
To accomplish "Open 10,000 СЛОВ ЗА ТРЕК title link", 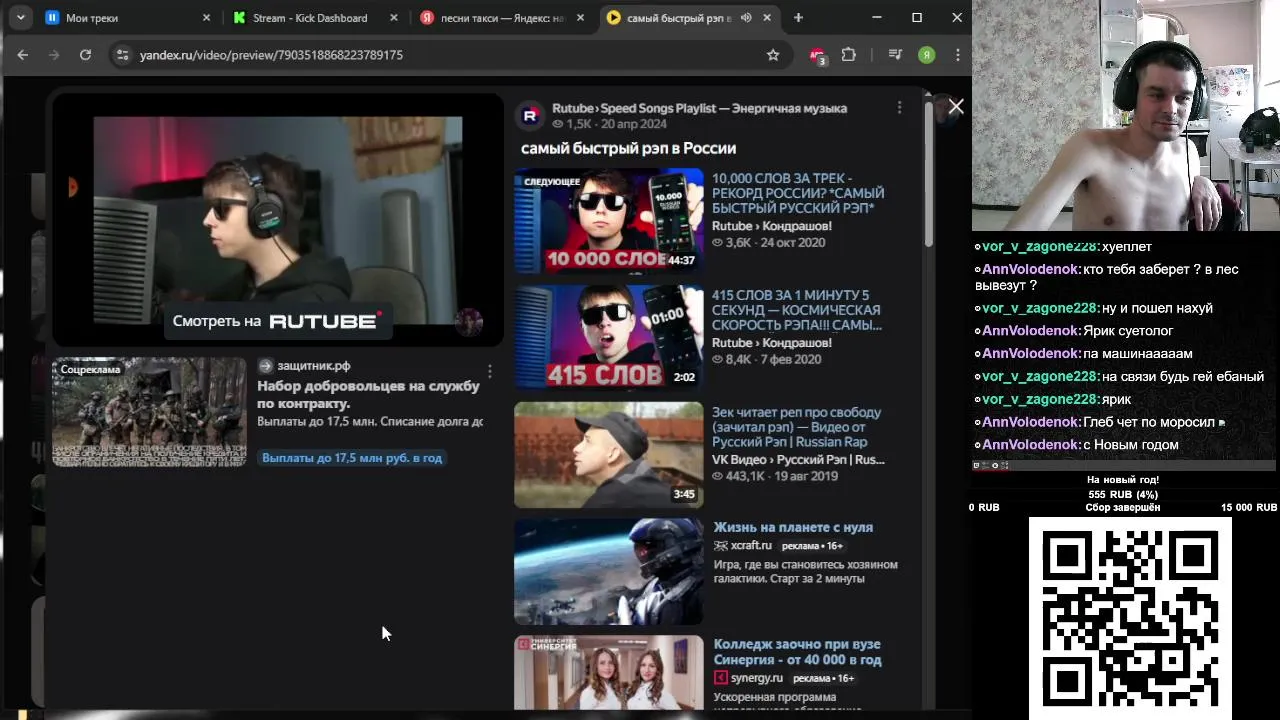I will click(x=798, y=193).
